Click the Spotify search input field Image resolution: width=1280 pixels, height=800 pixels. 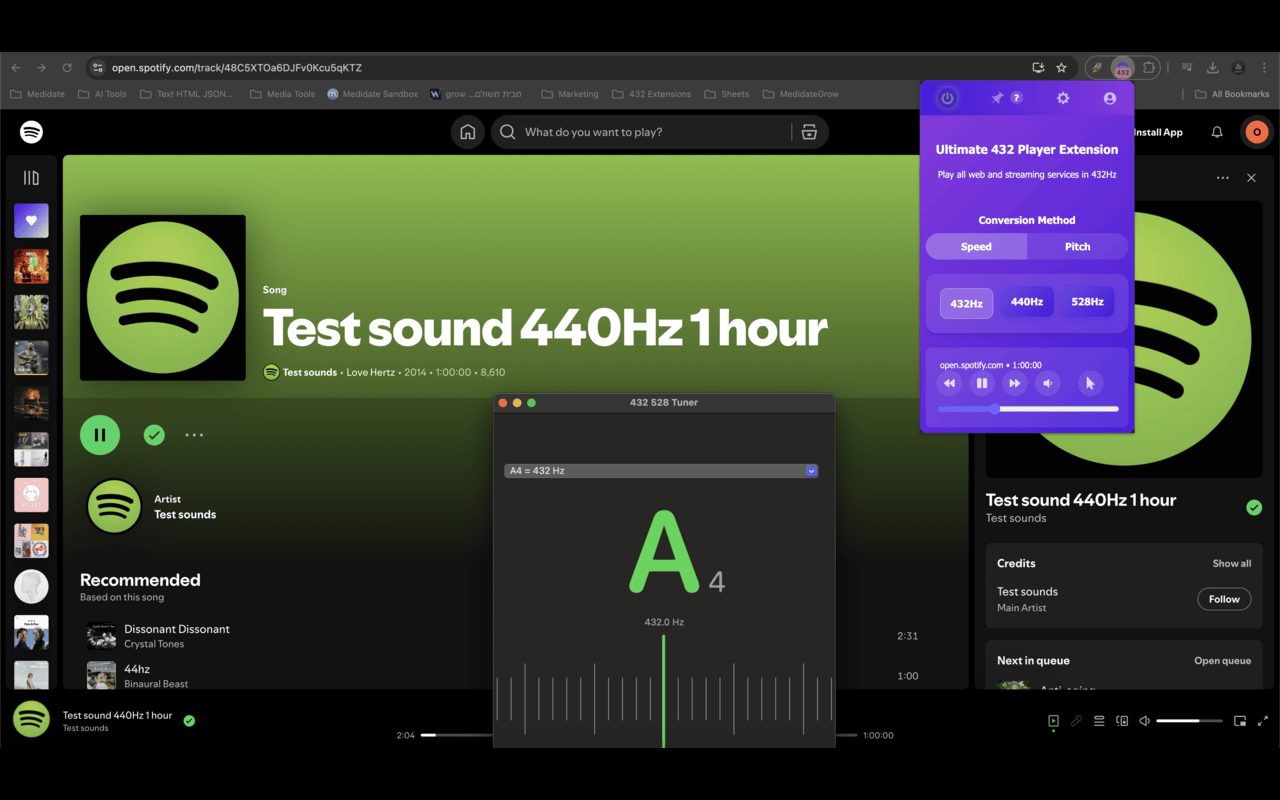pyautogui.click(x=640, y=131)
